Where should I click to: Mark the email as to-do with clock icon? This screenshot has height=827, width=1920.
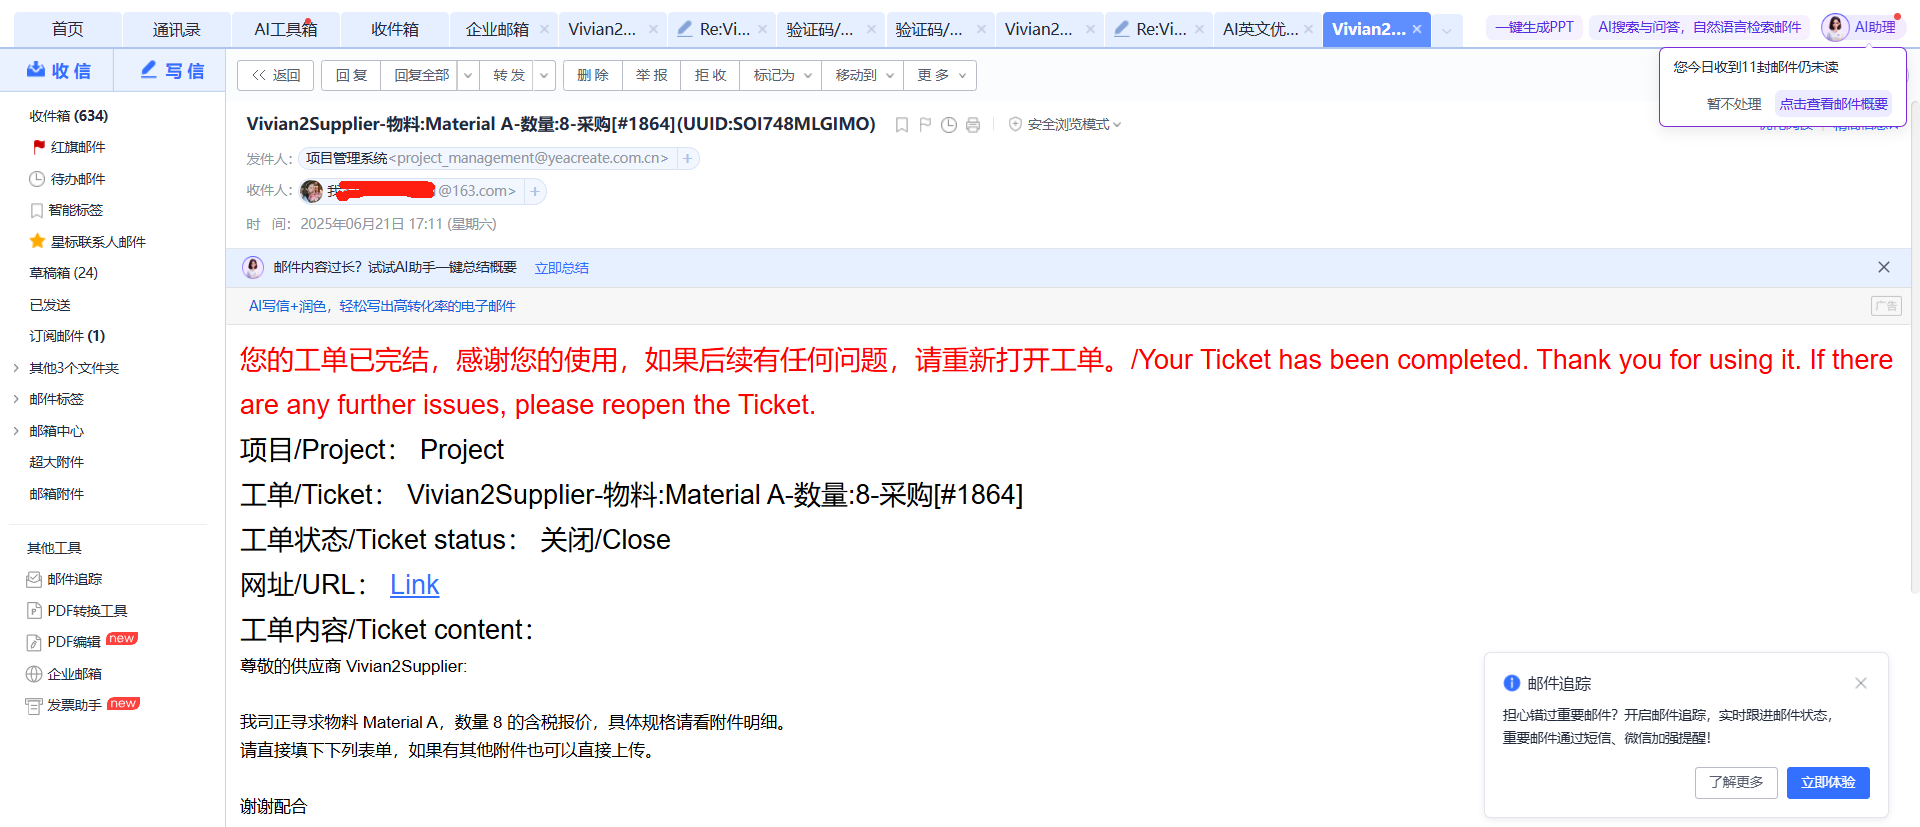(x=949, y=125)
